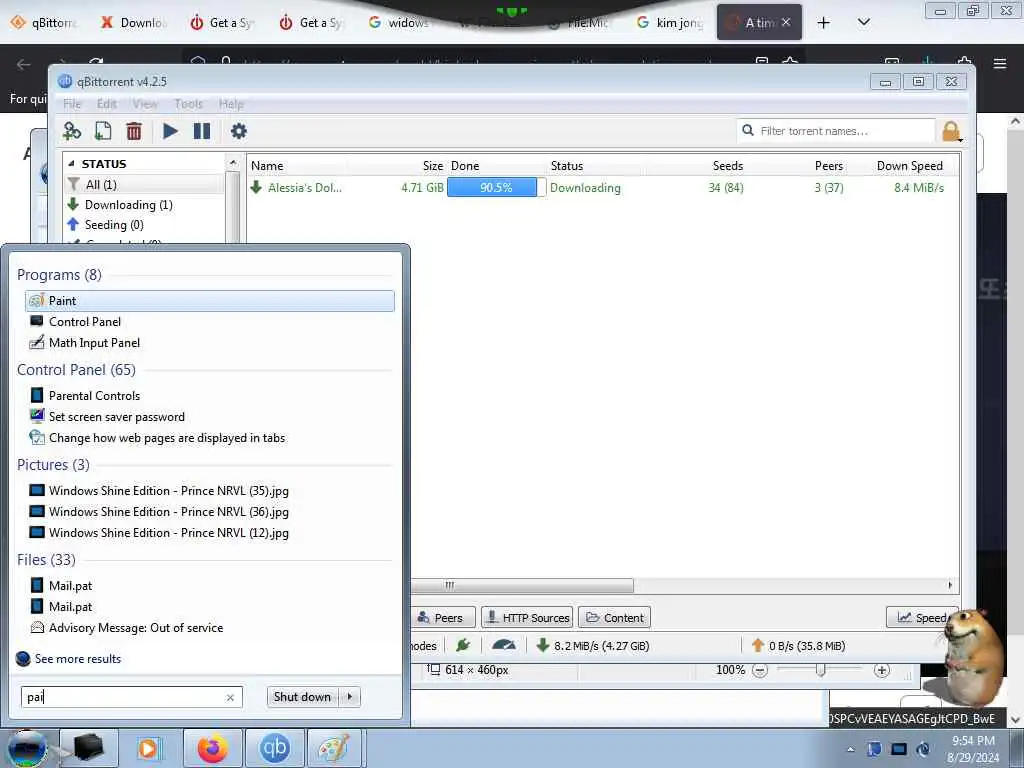Launch Paint from Start menu results
The width and height of the screenshot is (1024, 768).
tap(210, 301)
